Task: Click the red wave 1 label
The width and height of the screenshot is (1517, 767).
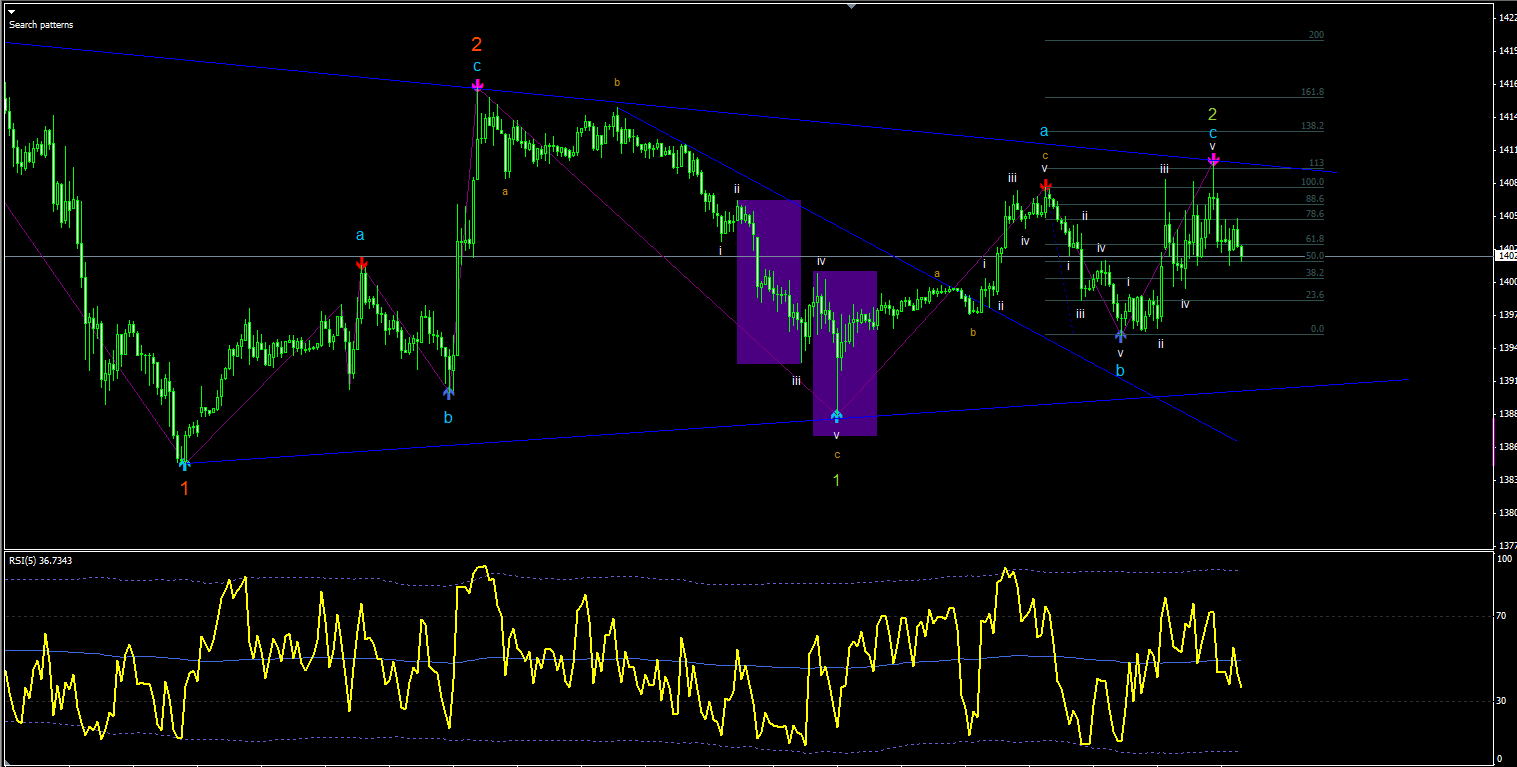Action: [x=184, y=489]
